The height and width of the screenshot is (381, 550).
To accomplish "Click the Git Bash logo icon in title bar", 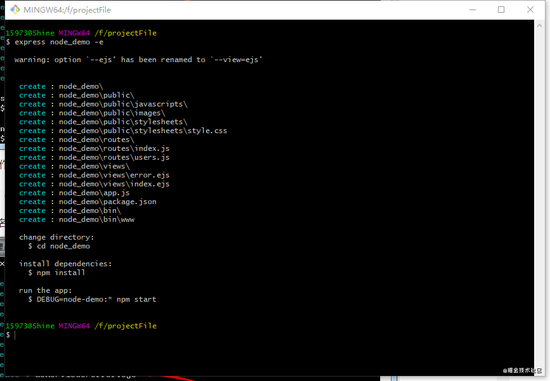I will [15, 9].
